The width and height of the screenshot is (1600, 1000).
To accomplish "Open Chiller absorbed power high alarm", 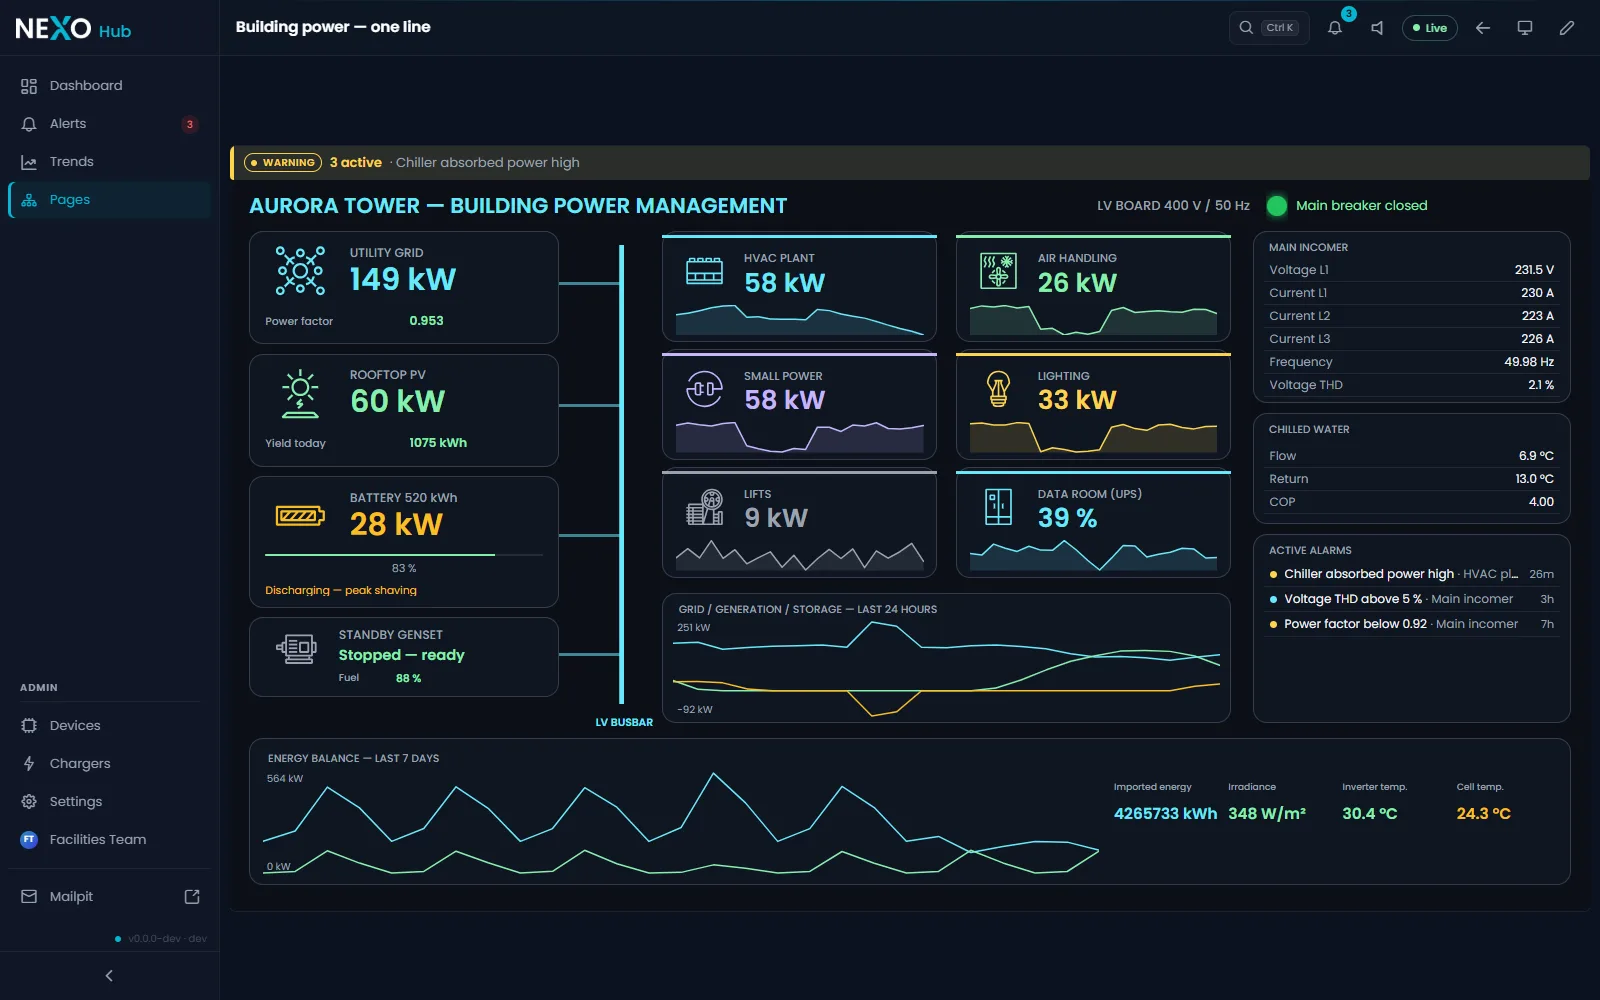I will pos(1411,574).
